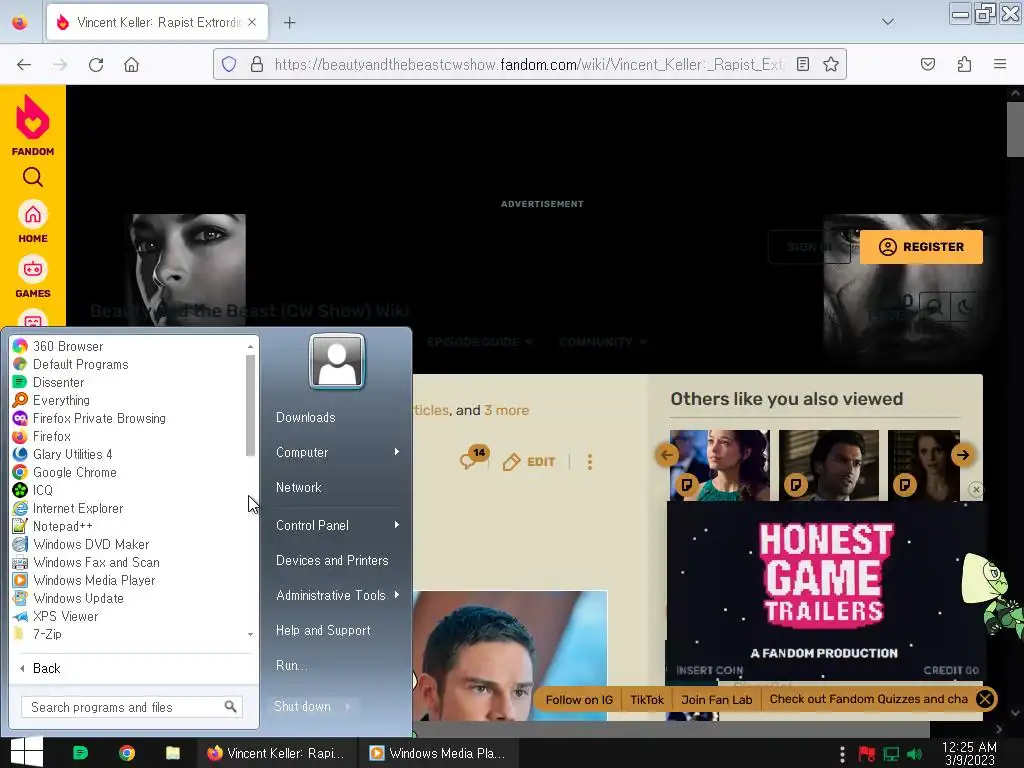Viewport: 1024px width, 768px height.
Task: Open Help and Support
Action: pos(323,630)
